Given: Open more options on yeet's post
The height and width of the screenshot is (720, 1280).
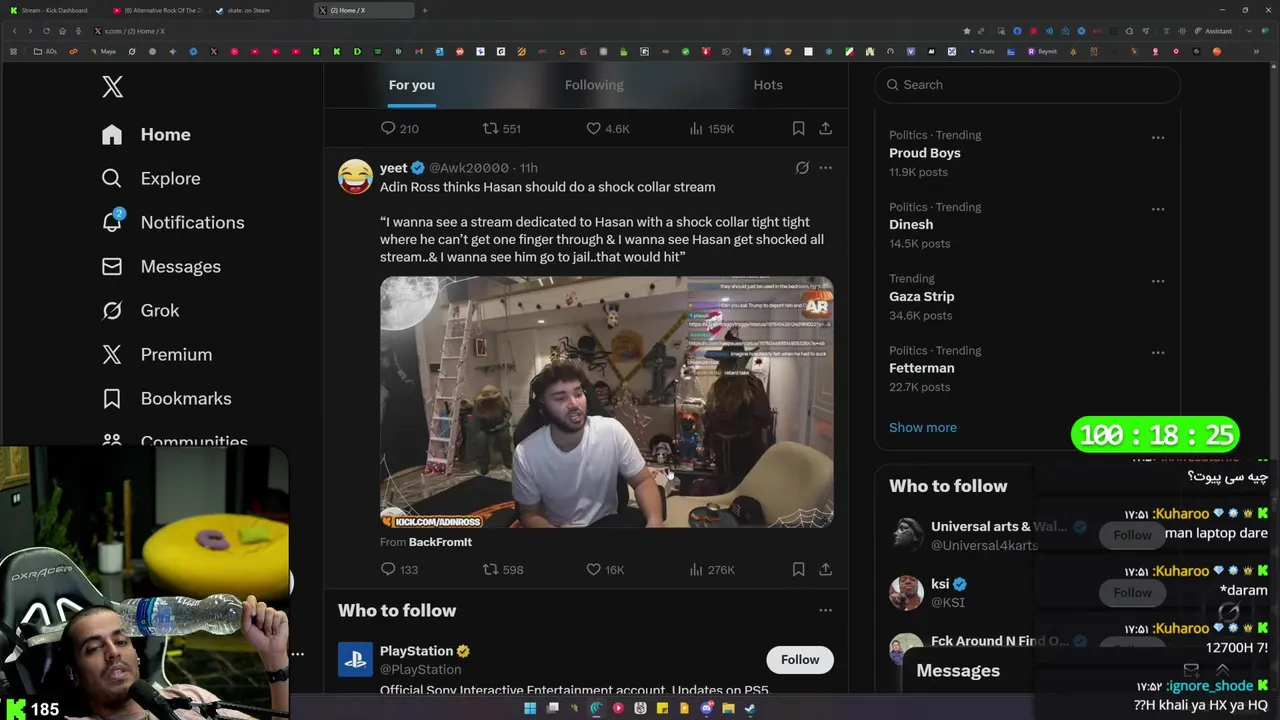Looking at the screenshot, I should coord(825,168).
